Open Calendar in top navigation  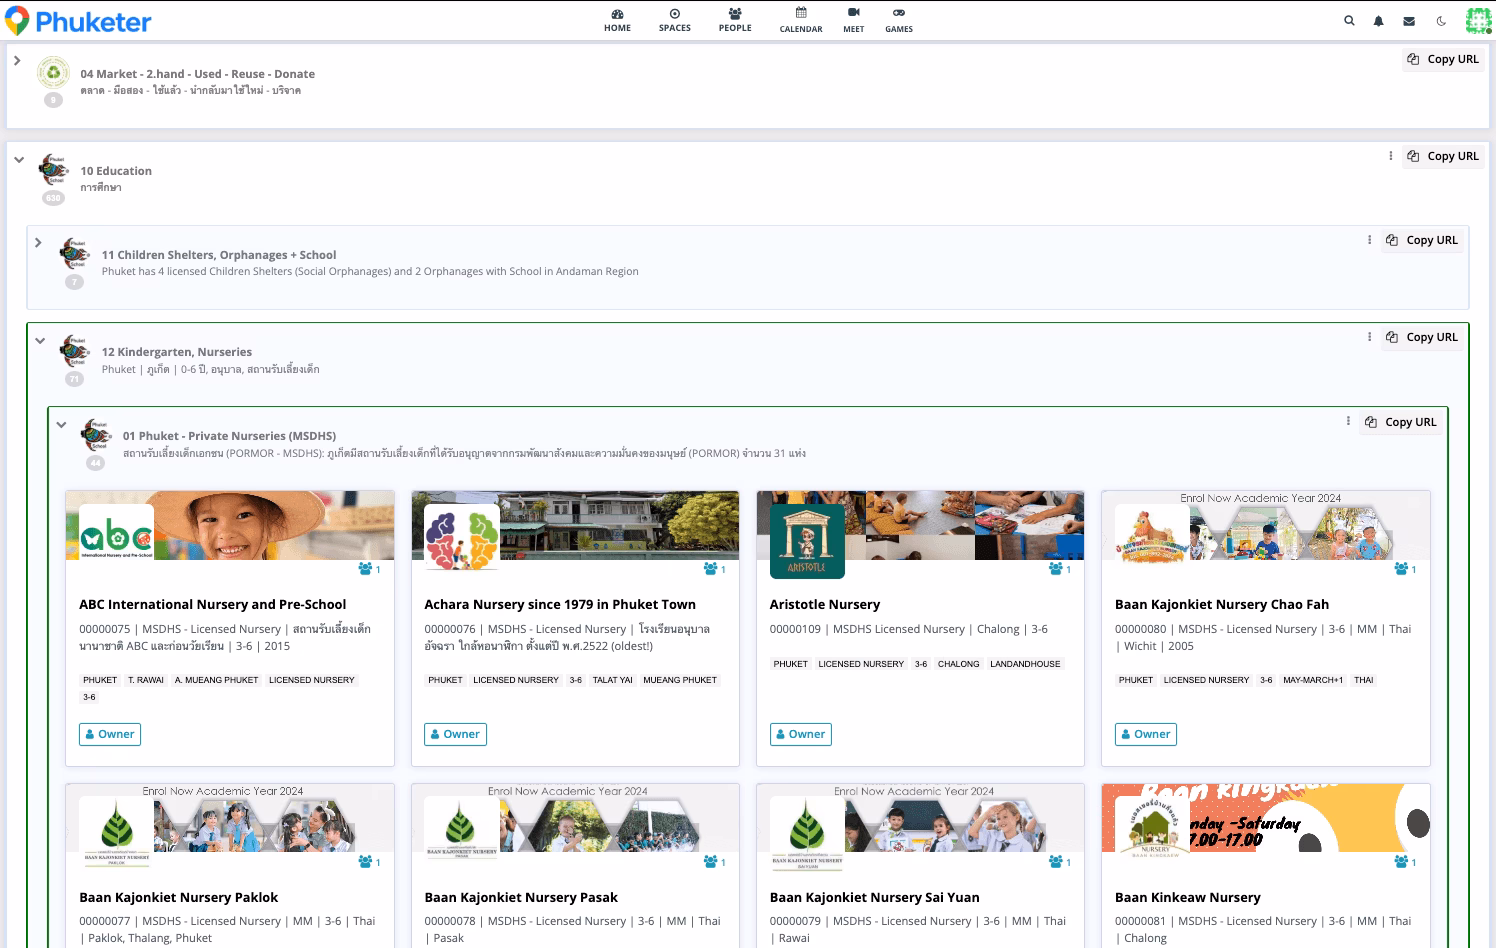click(x=801, y=20)
